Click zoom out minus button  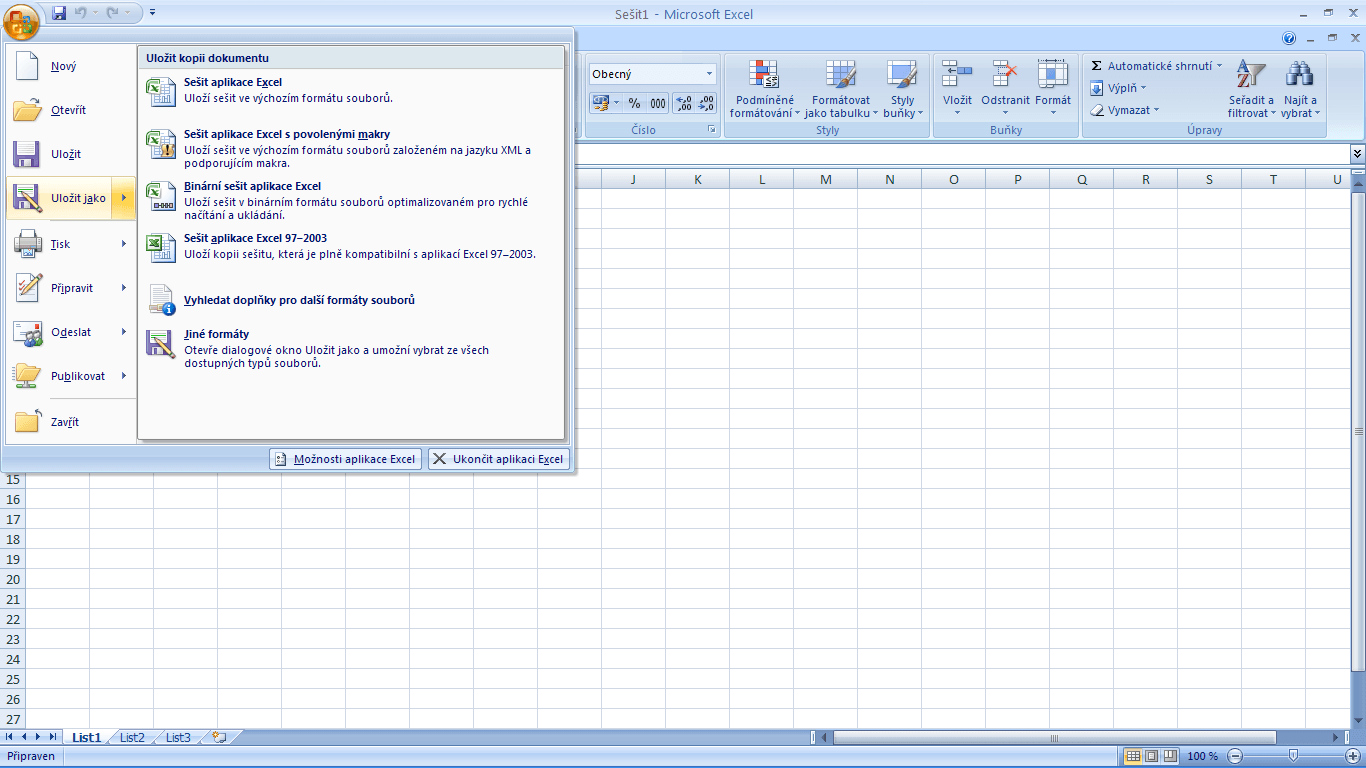pyautogui.click(x=1235, y=756)
